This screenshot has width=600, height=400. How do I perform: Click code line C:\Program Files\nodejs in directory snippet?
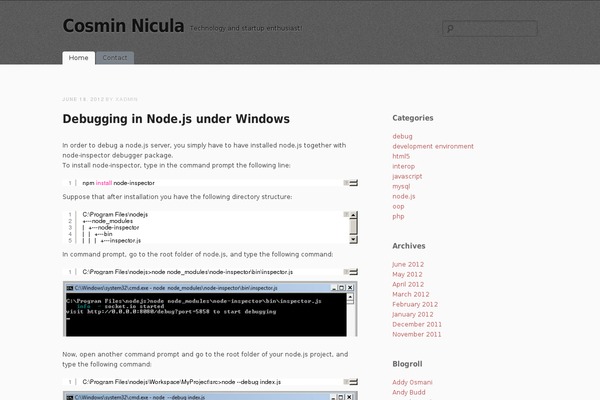coord(115,214)
